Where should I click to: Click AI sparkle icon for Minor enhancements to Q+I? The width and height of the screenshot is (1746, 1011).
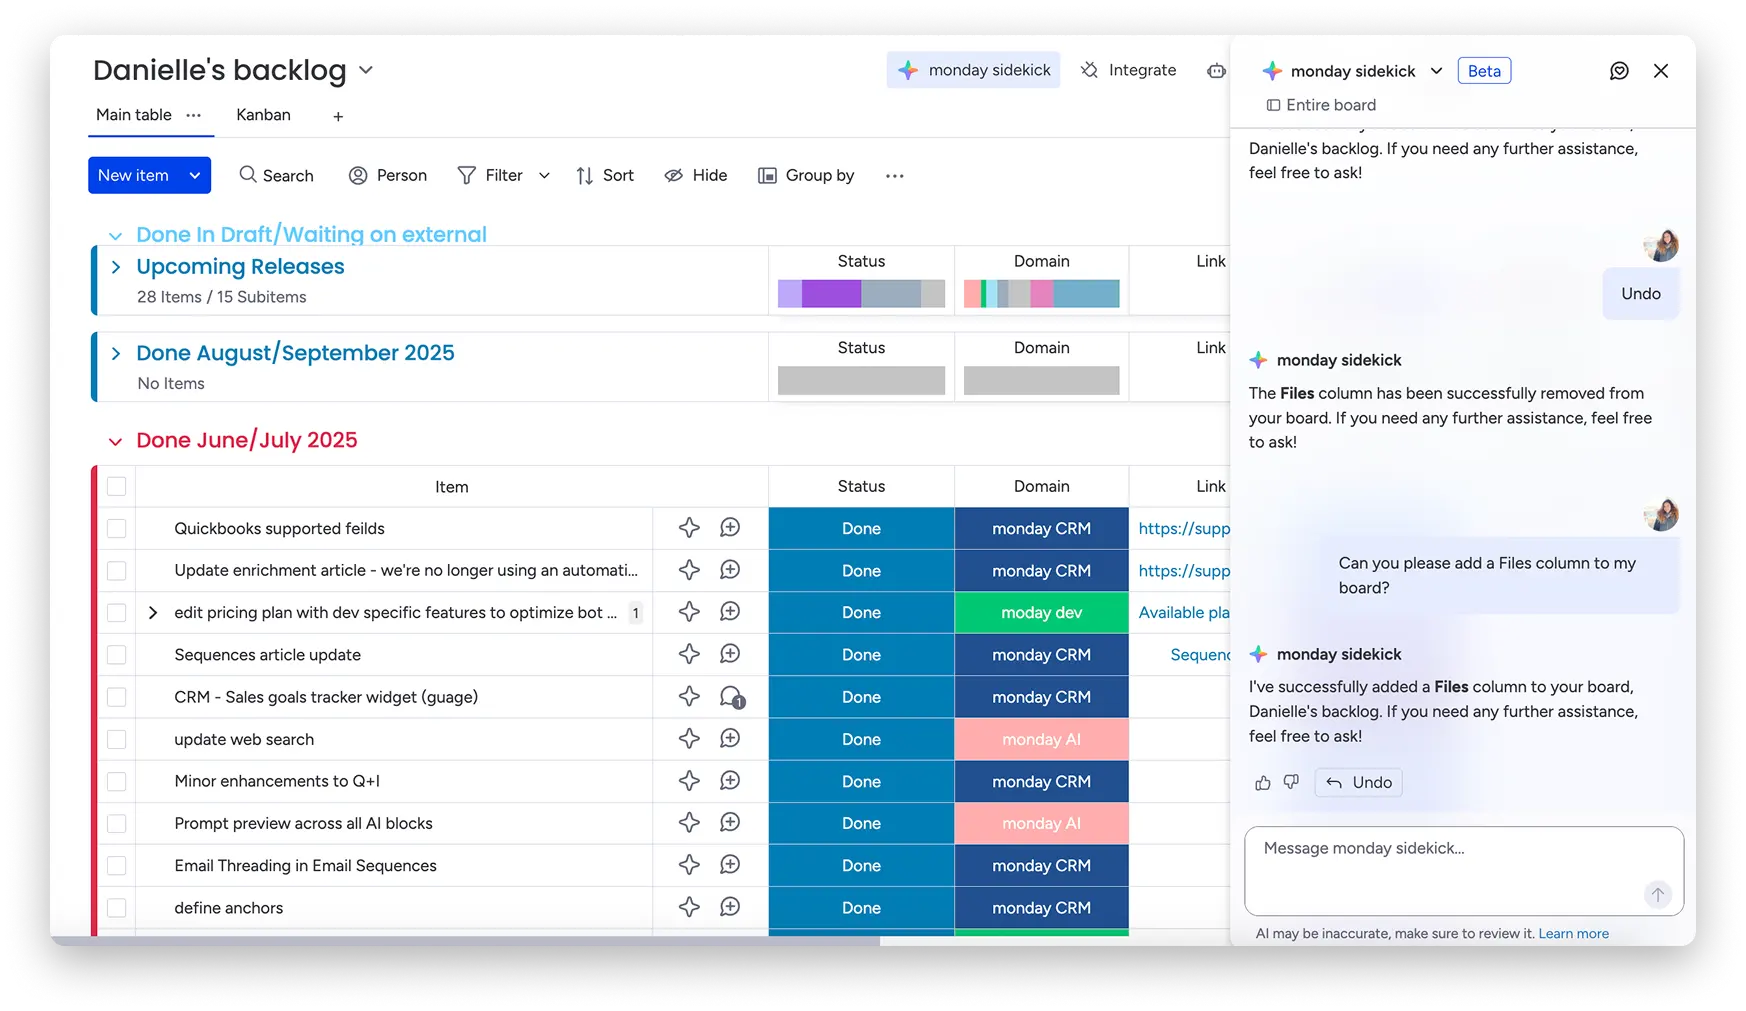pyautogui.click(x=689, y=781)
